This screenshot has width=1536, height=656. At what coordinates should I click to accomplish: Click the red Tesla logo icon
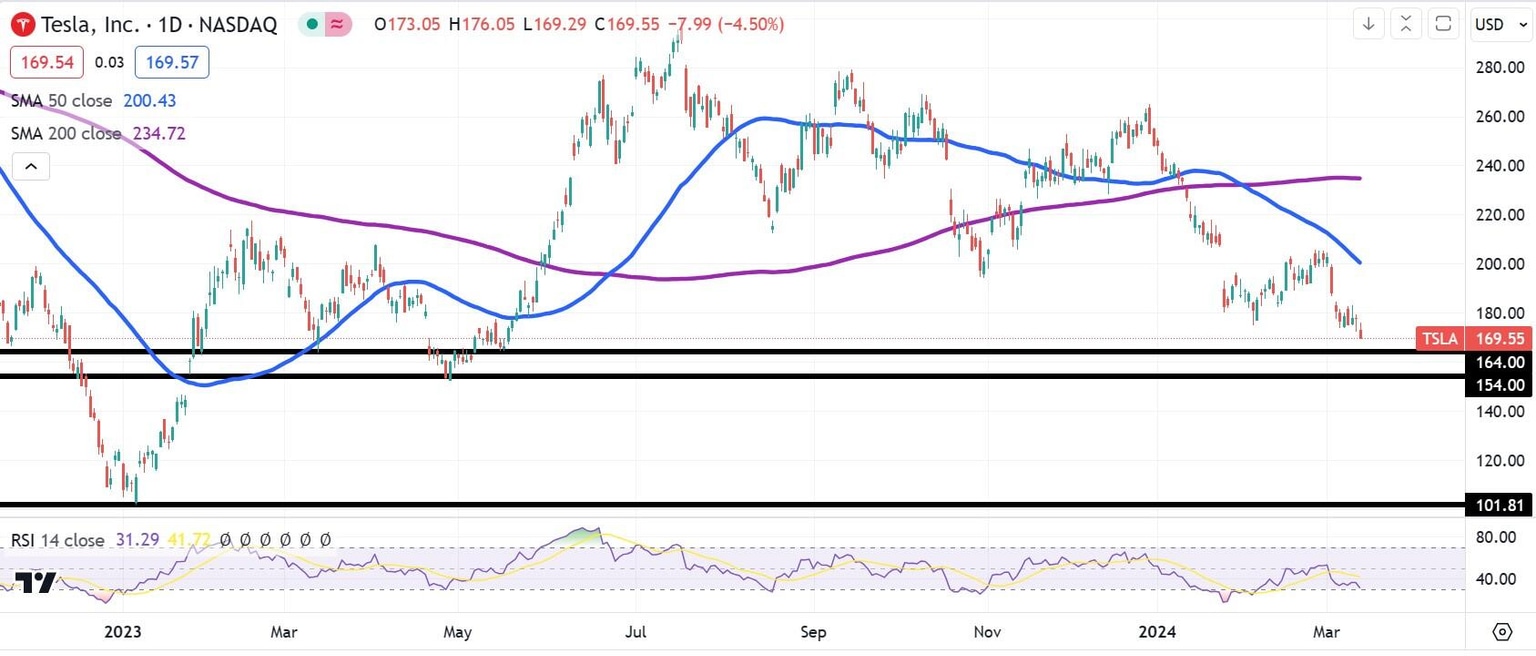(x=23, y=24)
